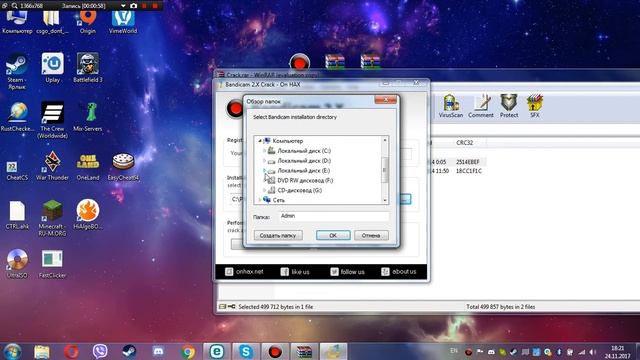Screen dimensions: 640x360
Task: Click the OK button in folder dialog
Action: point(333,236)
